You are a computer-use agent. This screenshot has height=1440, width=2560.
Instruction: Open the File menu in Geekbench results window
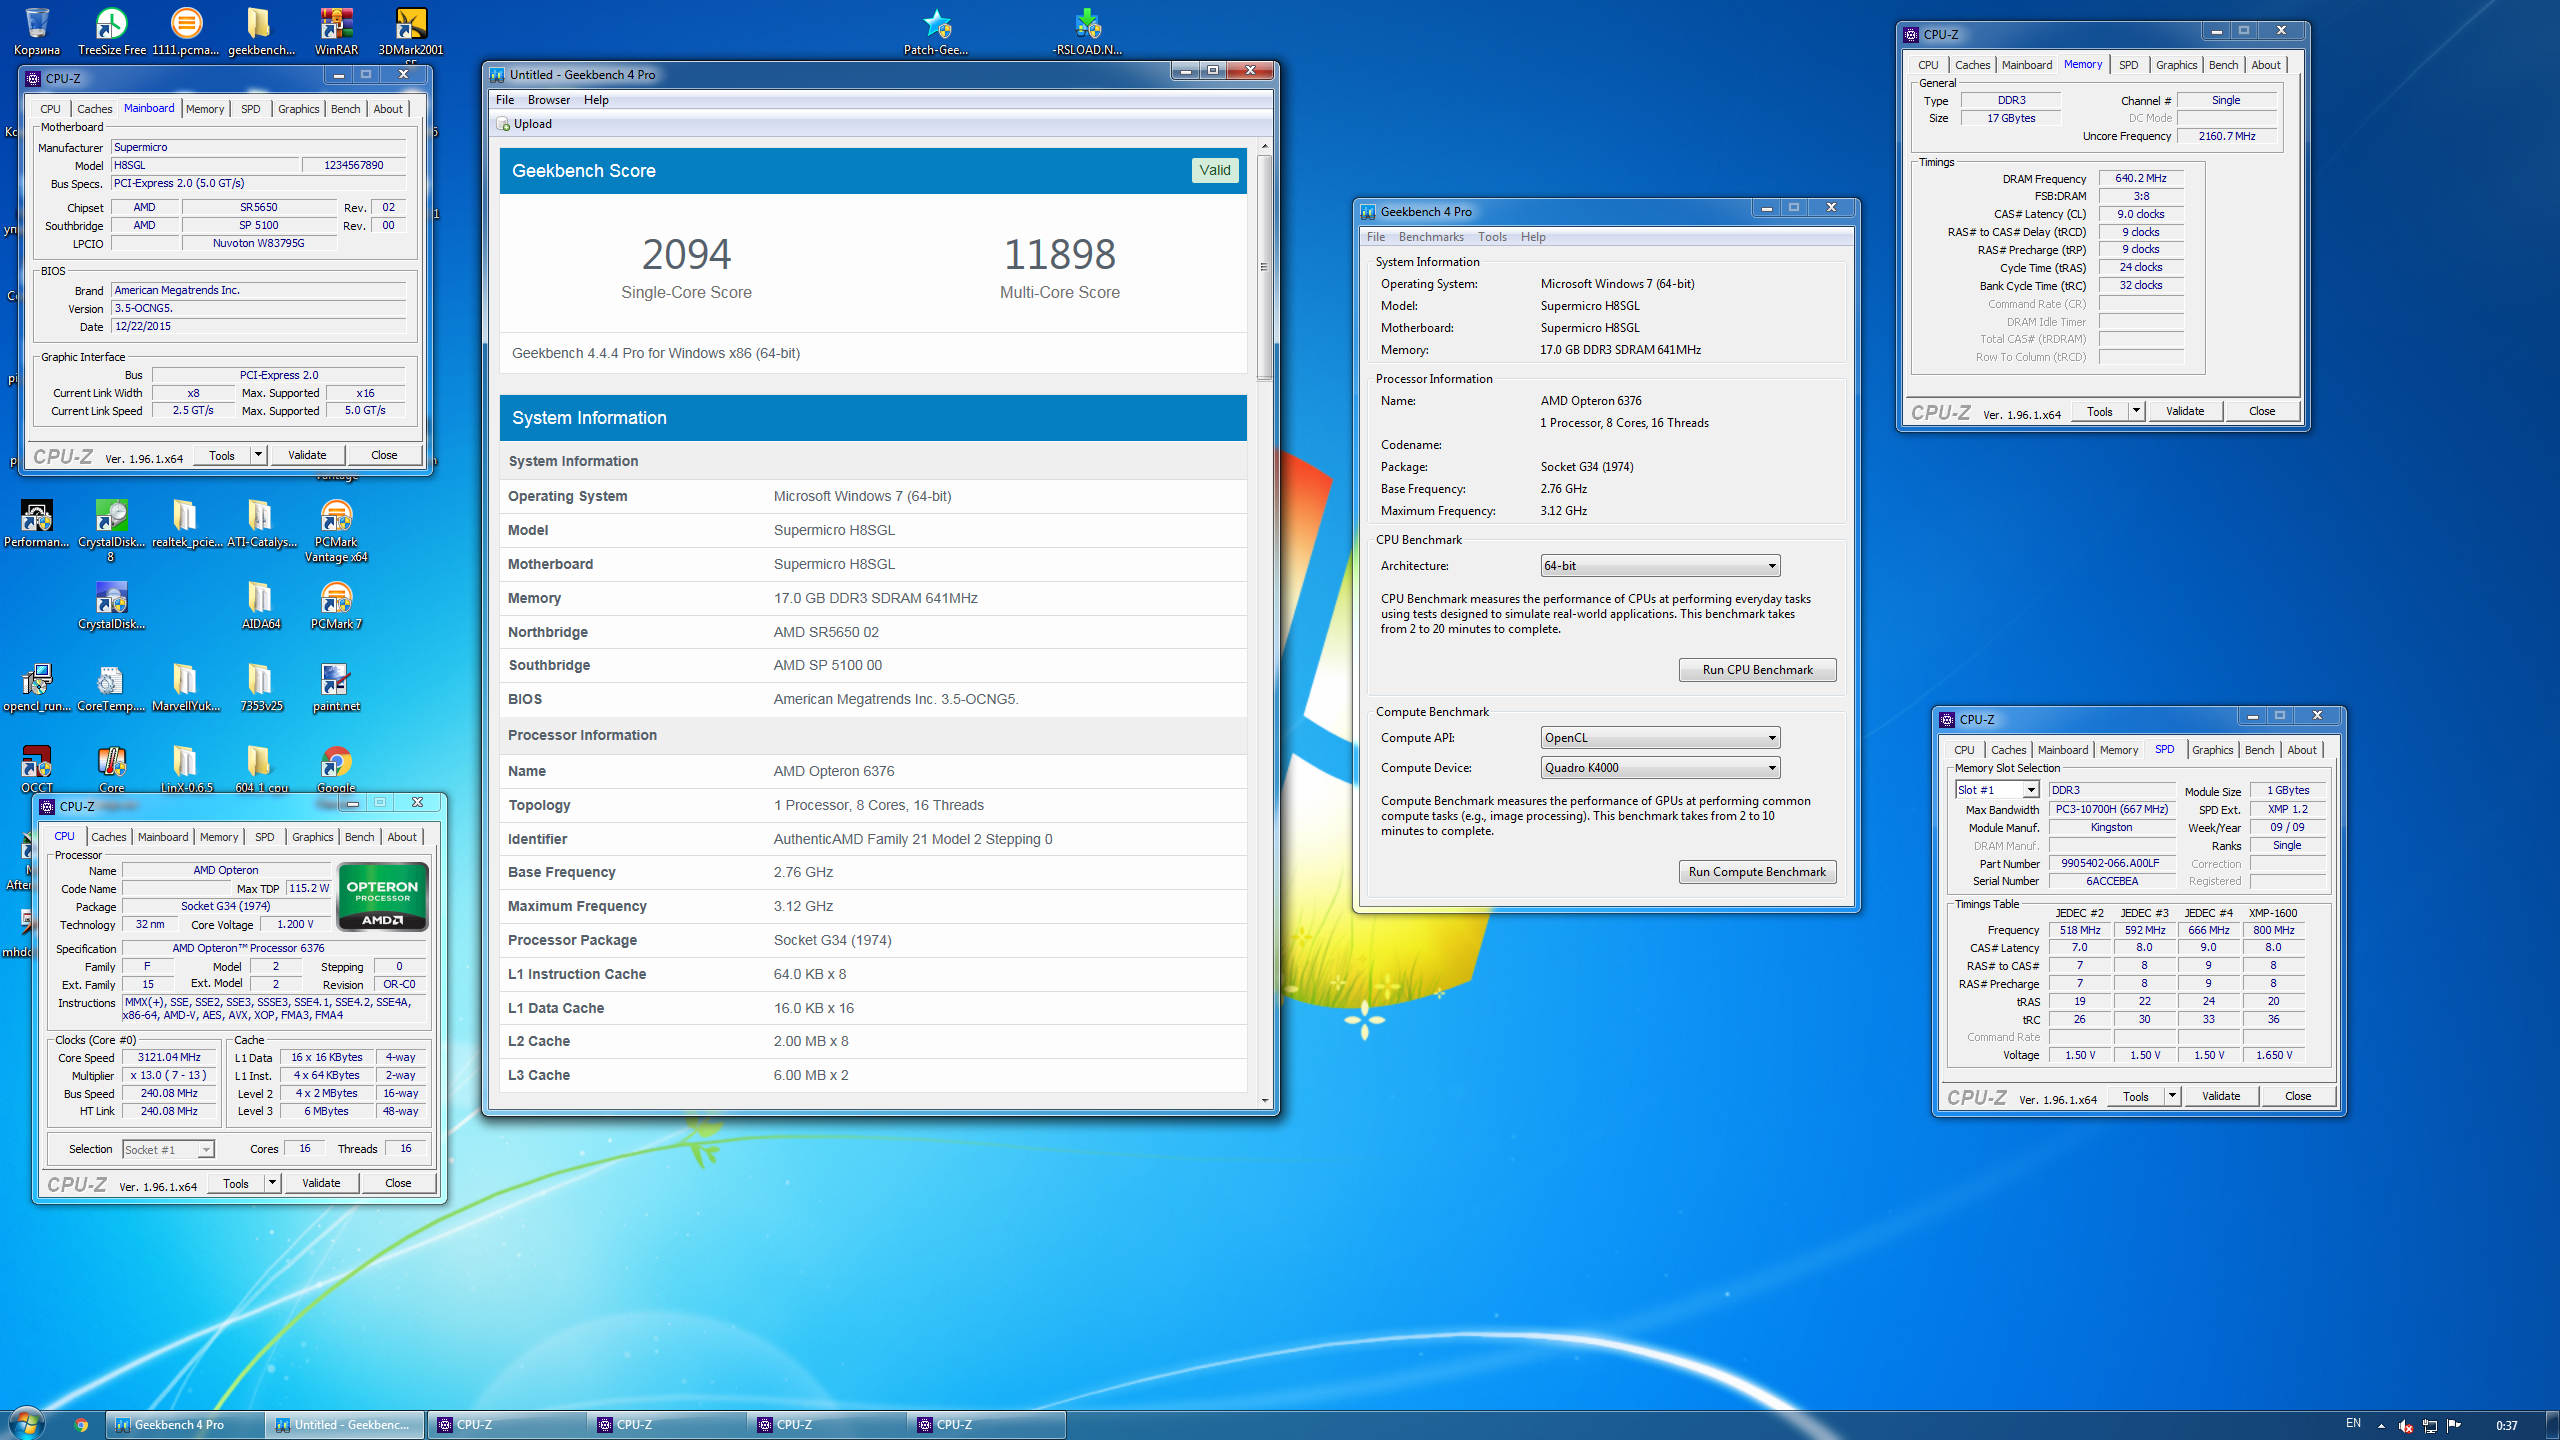coord(505,100)
